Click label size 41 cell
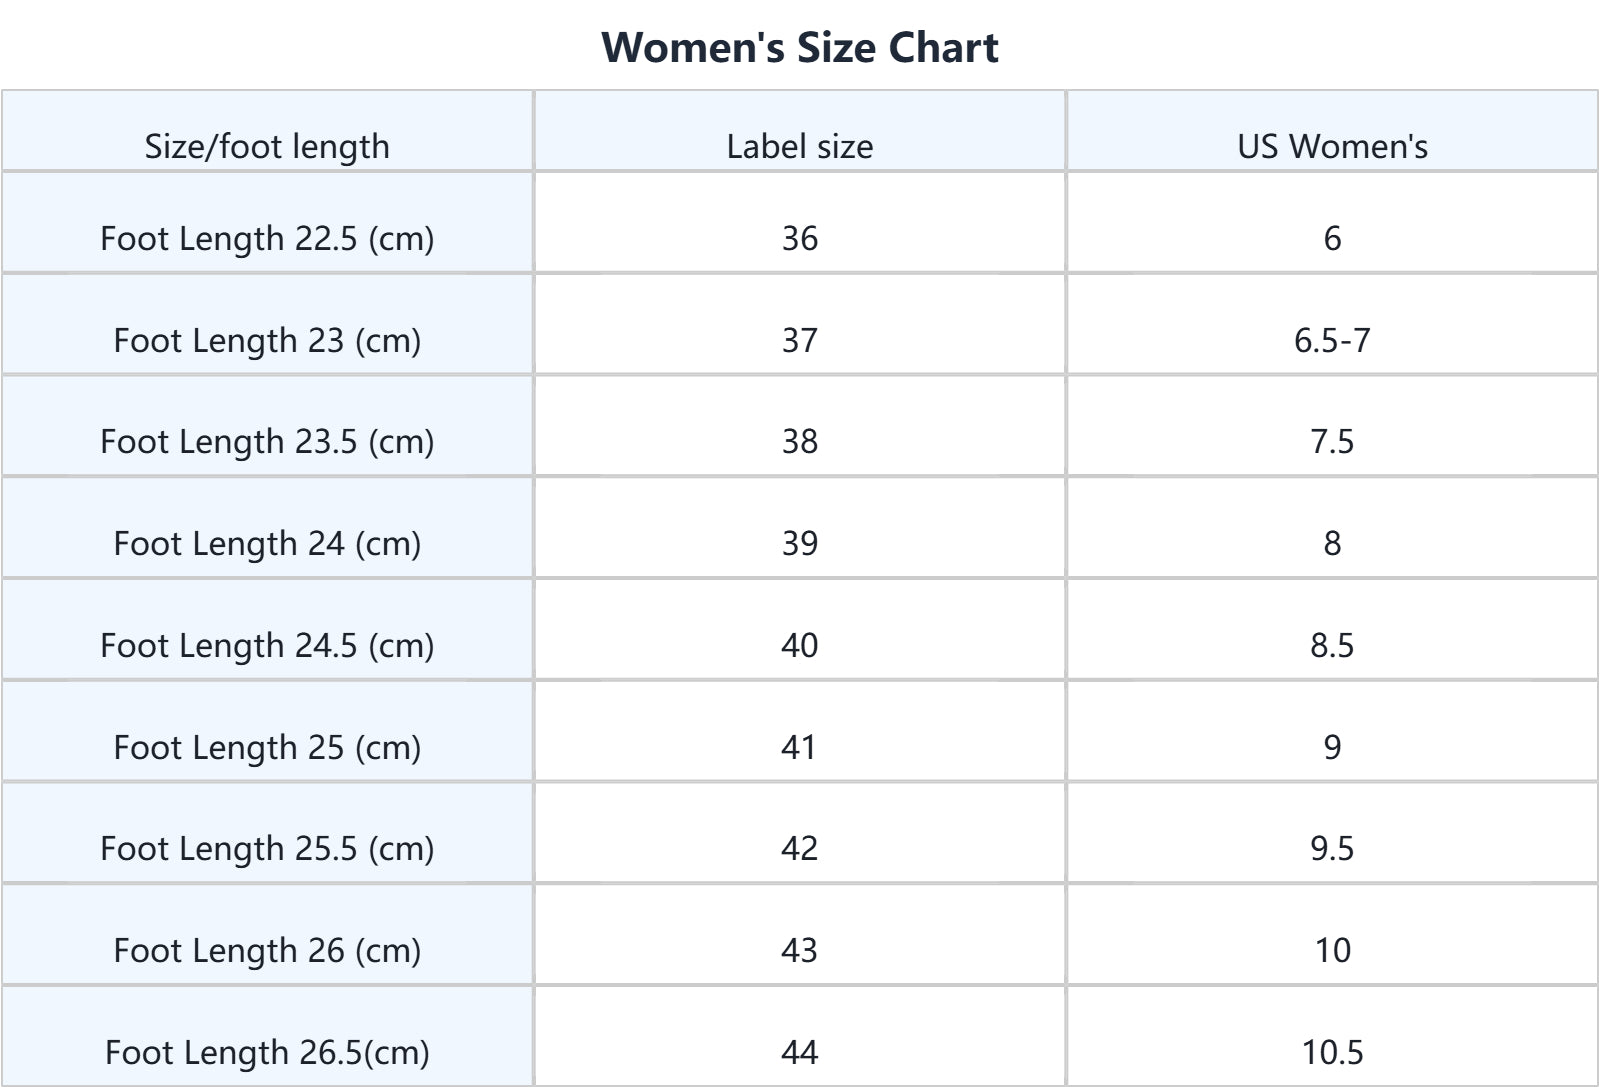Screen dimensions: 1600x1088 (x=800, y=747)
